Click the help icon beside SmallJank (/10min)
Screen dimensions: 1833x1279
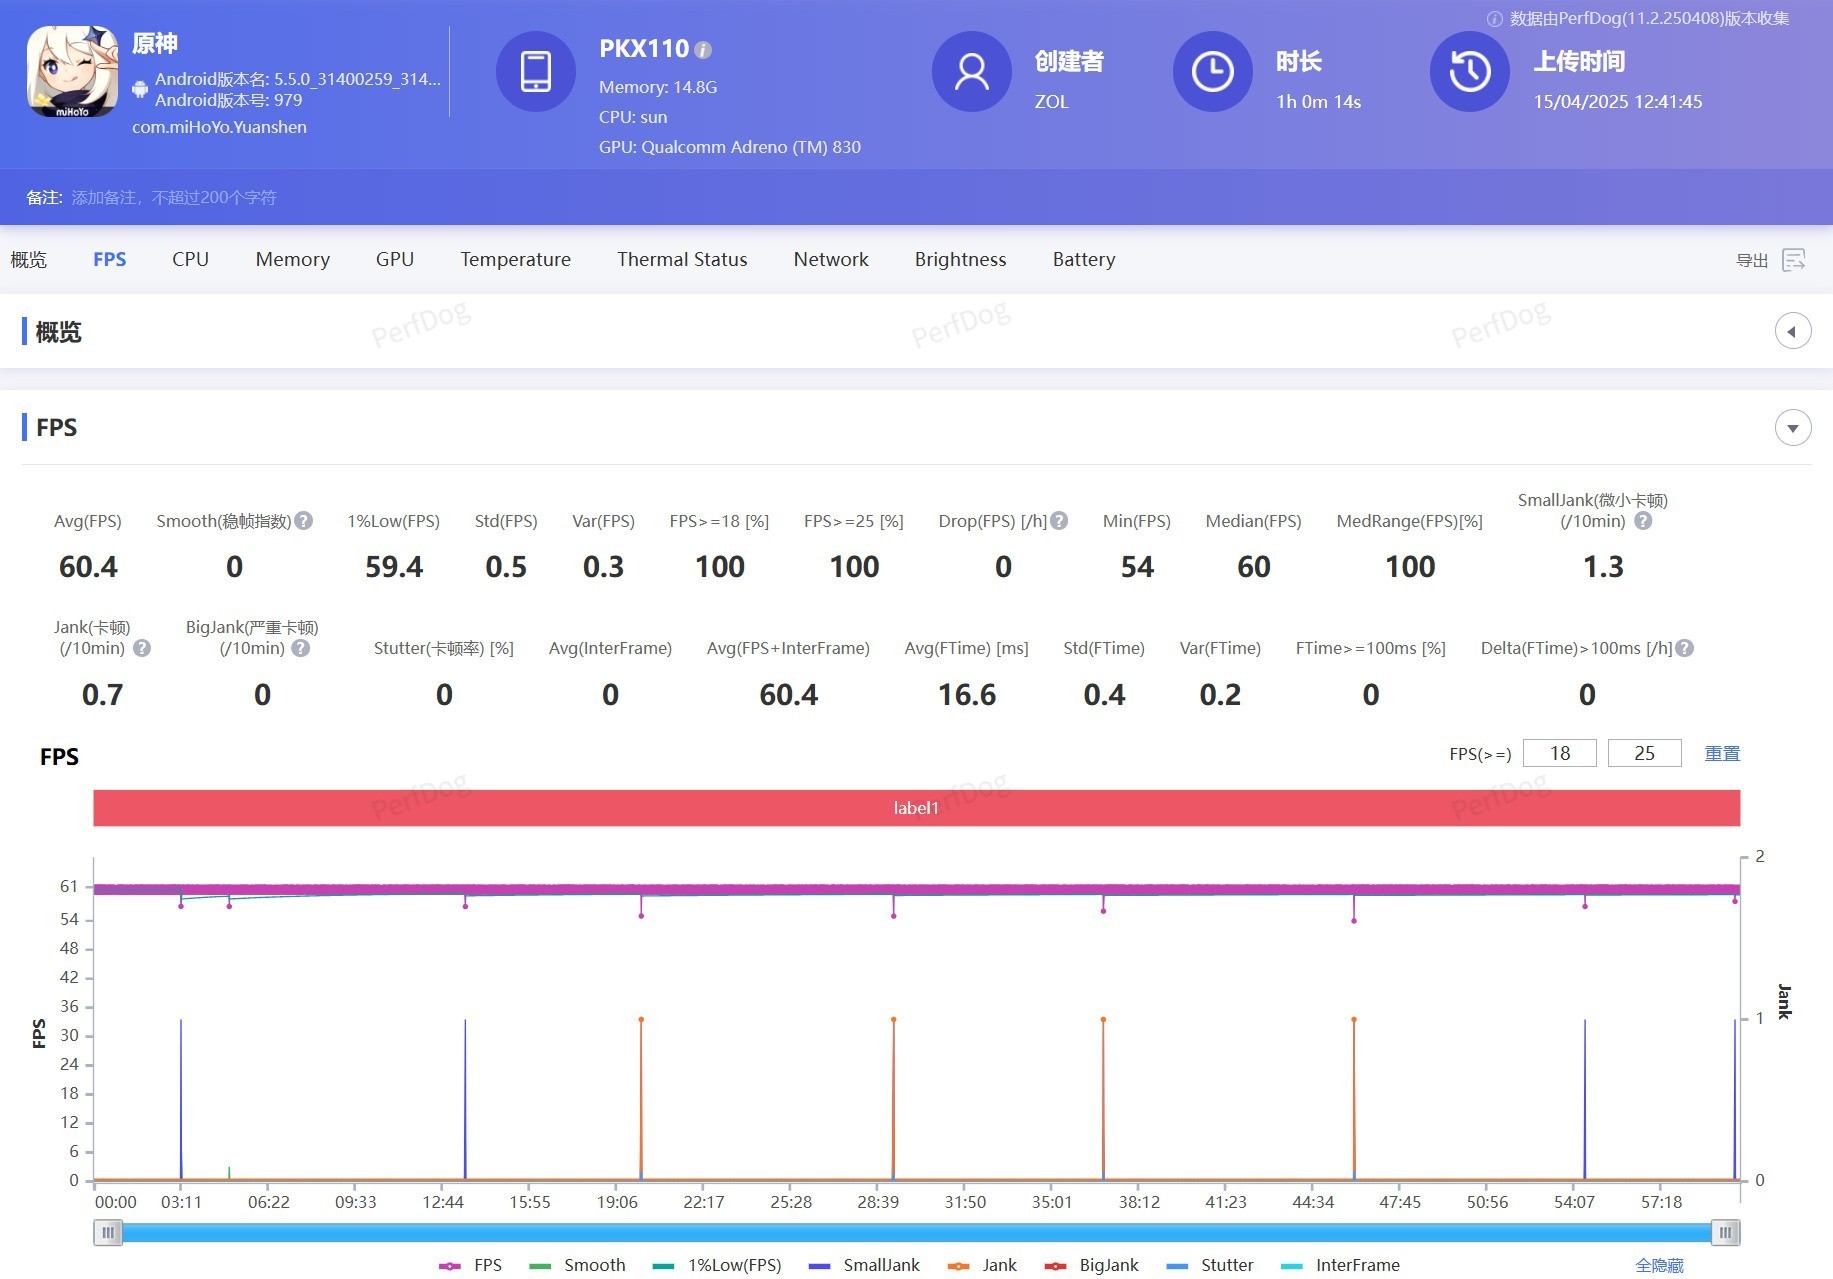1643,521
